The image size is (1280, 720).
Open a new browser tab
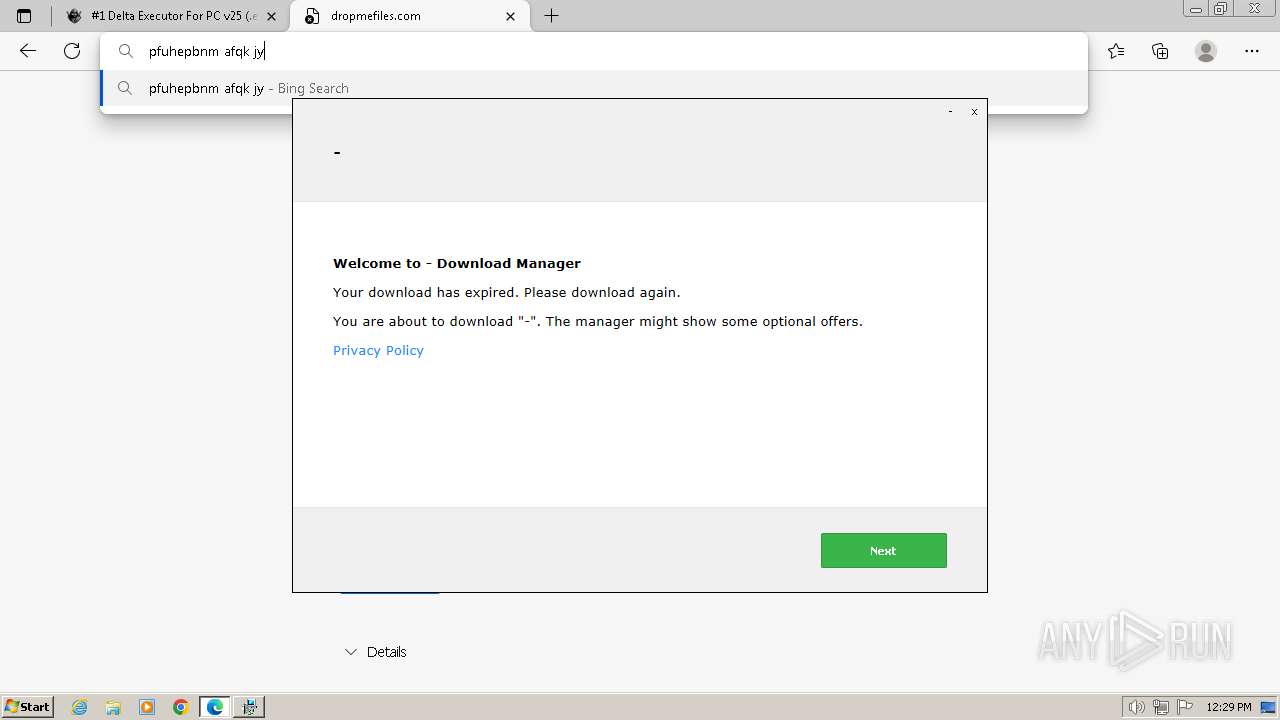551,16
